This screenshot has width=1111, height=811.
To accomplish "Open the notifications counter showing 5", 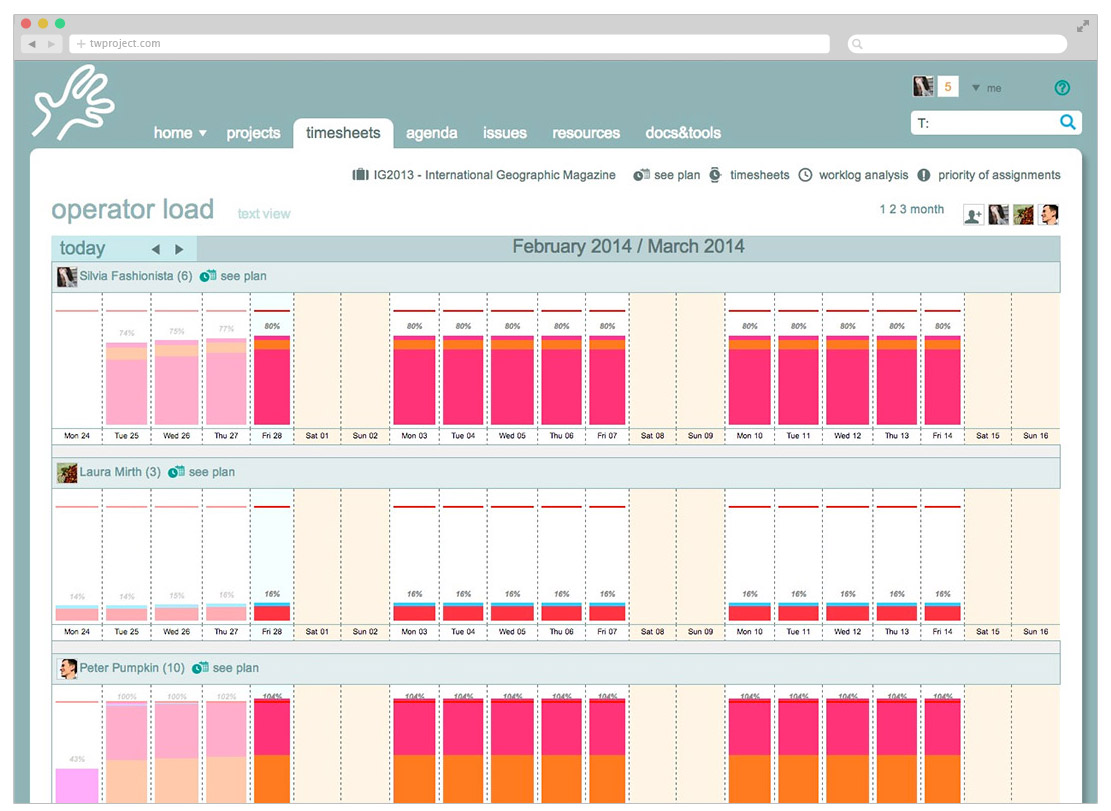I will pyautogui.click(x=947, y=87).
